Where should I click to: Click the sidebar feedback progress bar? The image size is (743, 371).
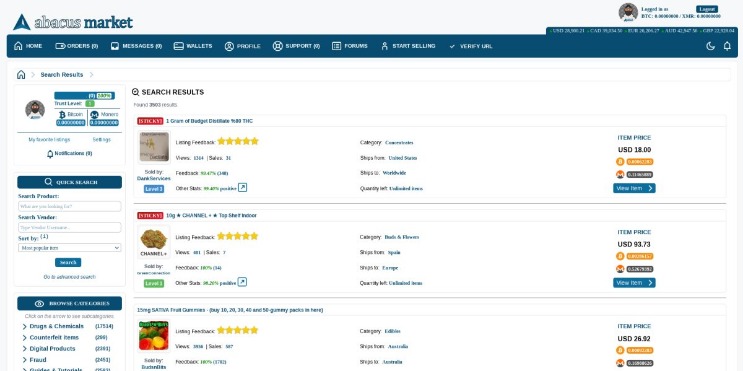[x=84, y=95]
